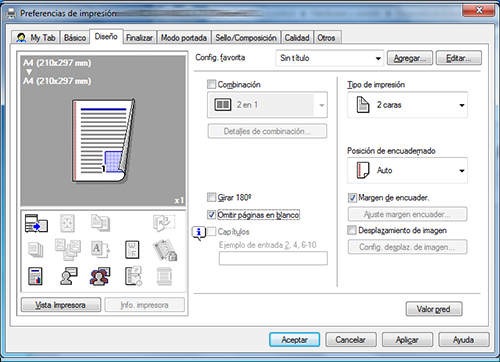Click Config. desplaz. de imagen... button

407,247
